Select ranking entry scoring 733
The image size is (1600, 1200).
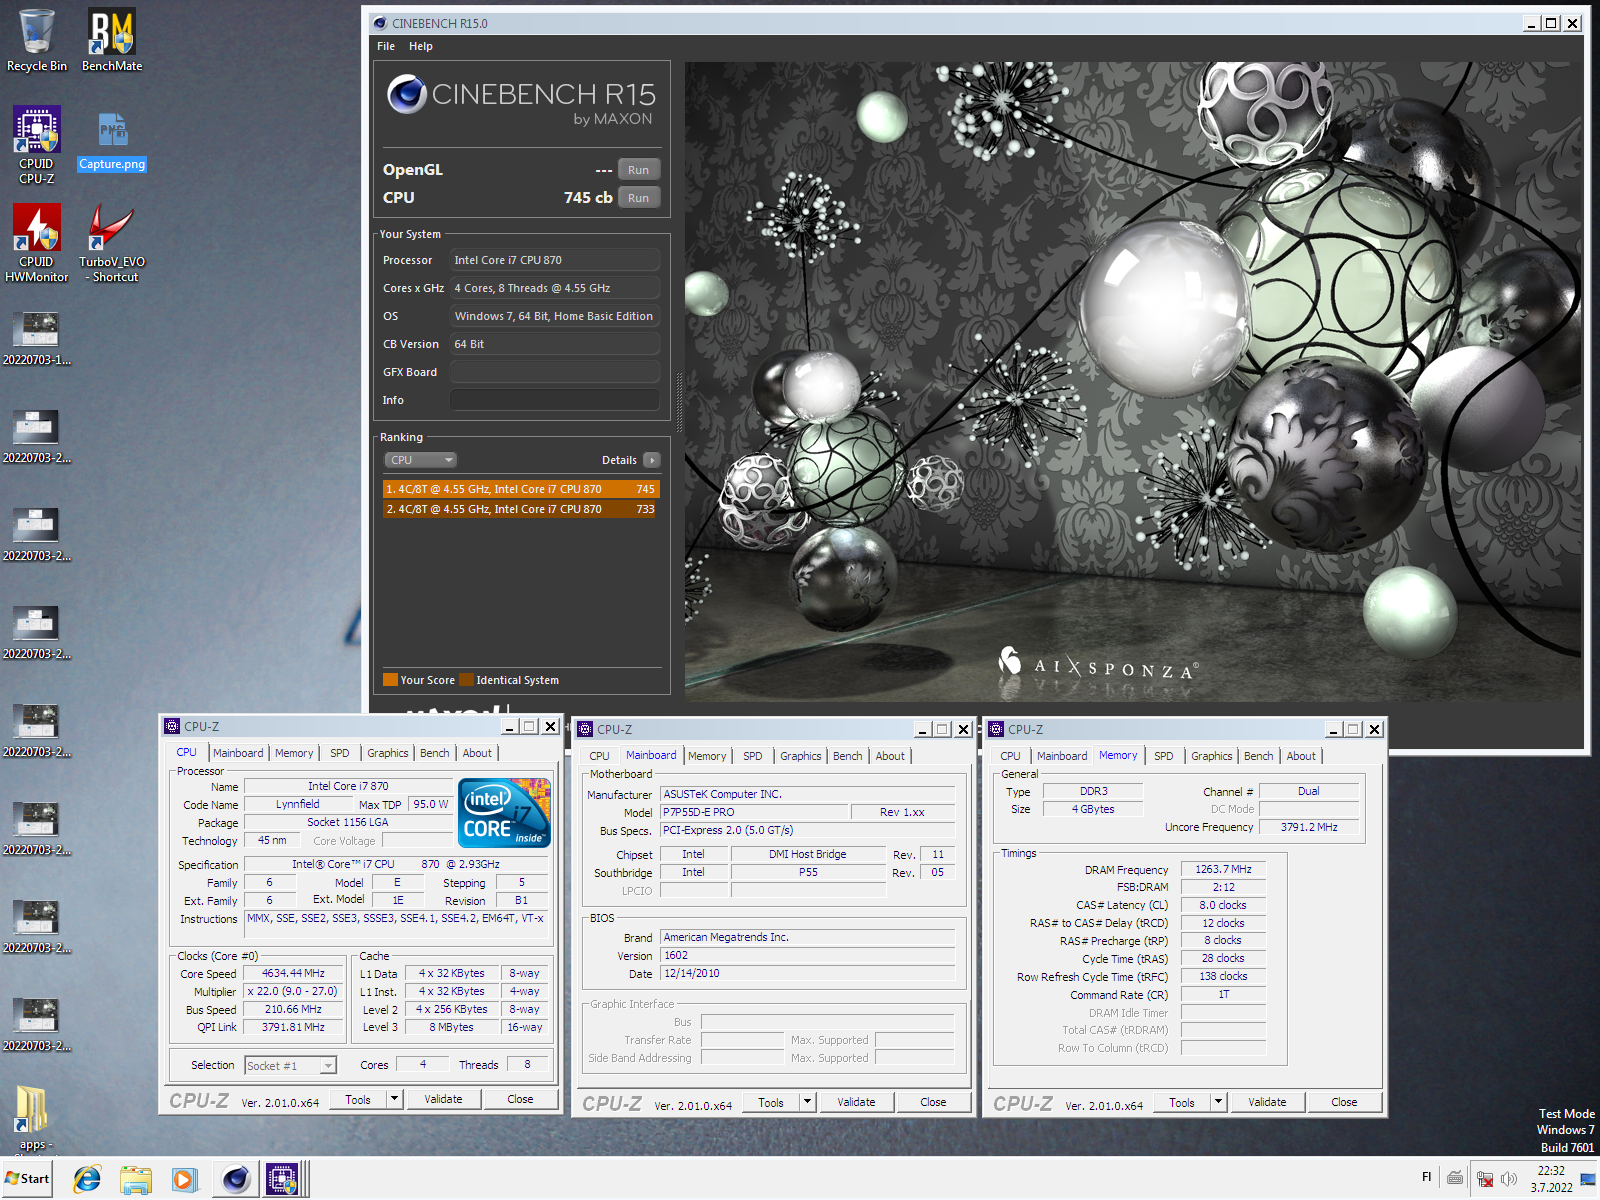(520, 509)
